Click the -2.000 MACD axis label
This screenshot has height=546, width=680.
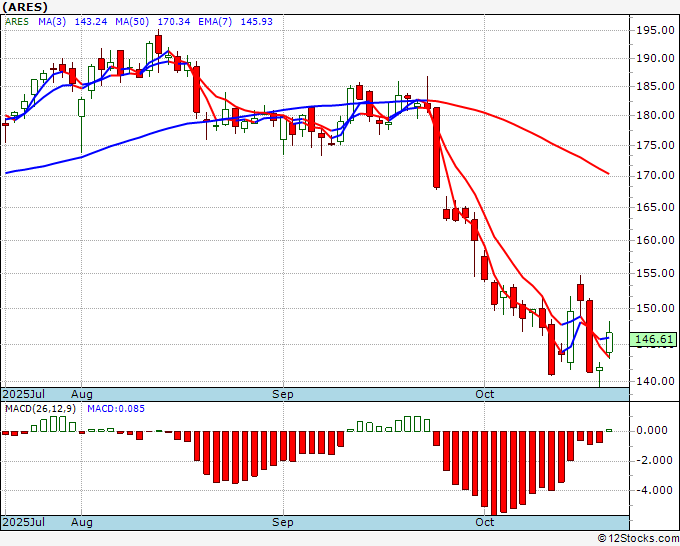(655, 460)
